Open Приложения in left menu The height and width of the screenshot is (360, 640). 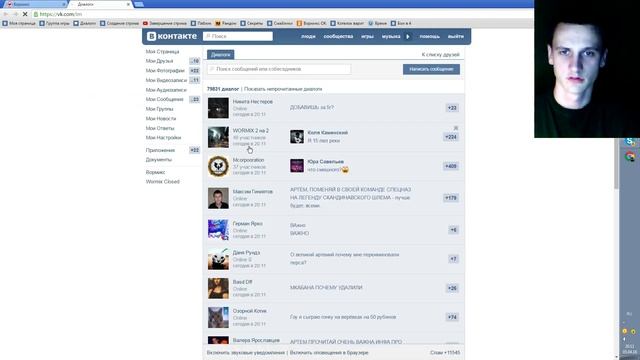pyautogui.click(x=160, y=150)
